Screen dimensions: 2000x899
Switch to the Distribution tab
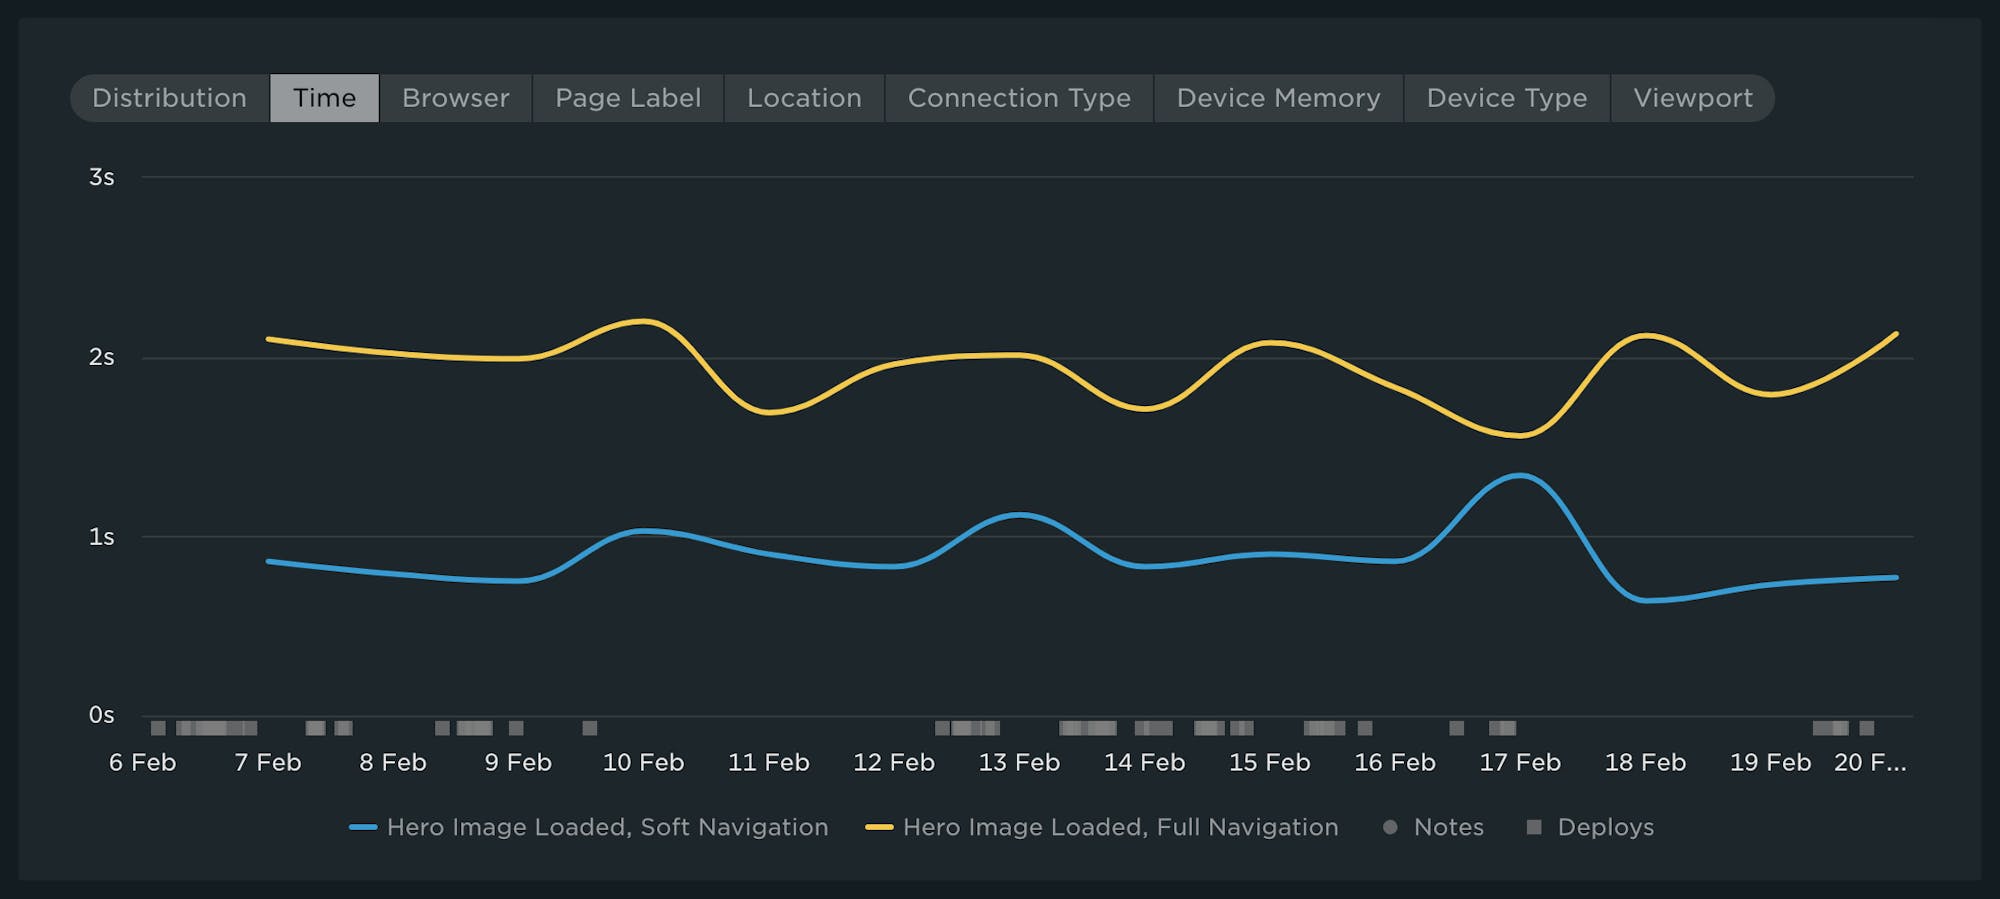(x=169, y=98)
